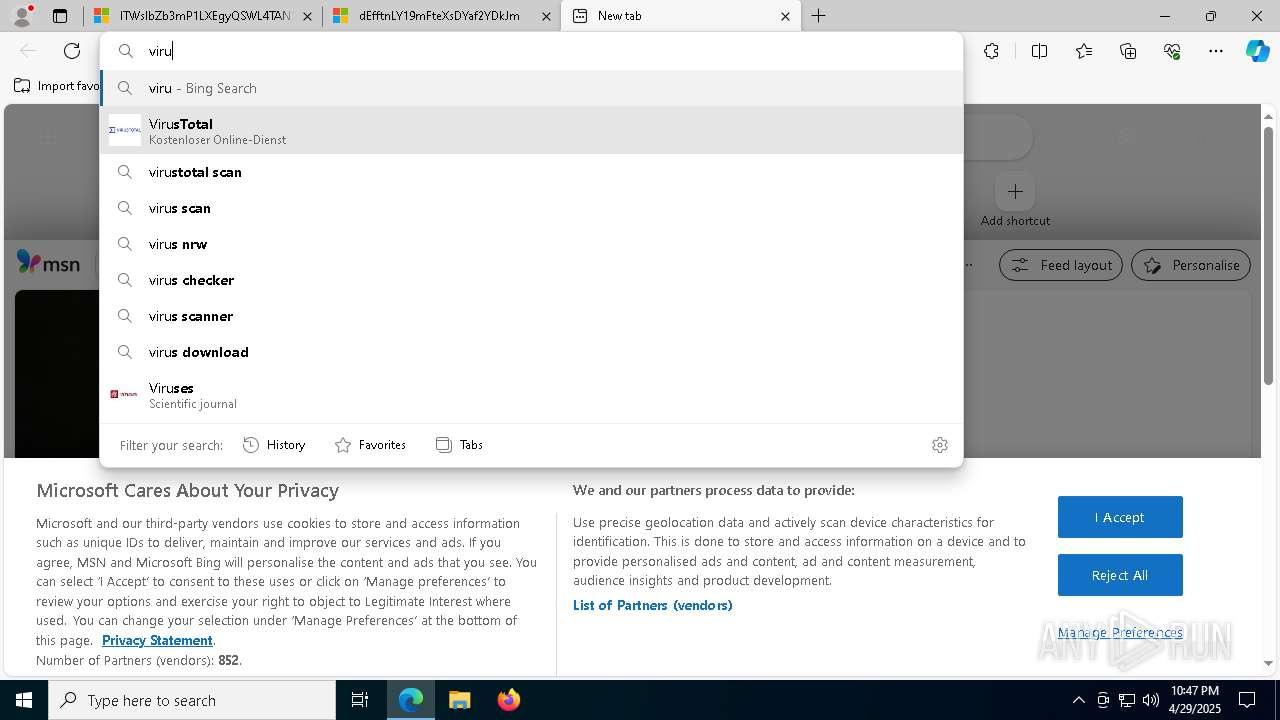The width and height of the screenshot is (1280, 720).
Task: Click I Accept cookie button
Action: click(x=1120, y=517)
